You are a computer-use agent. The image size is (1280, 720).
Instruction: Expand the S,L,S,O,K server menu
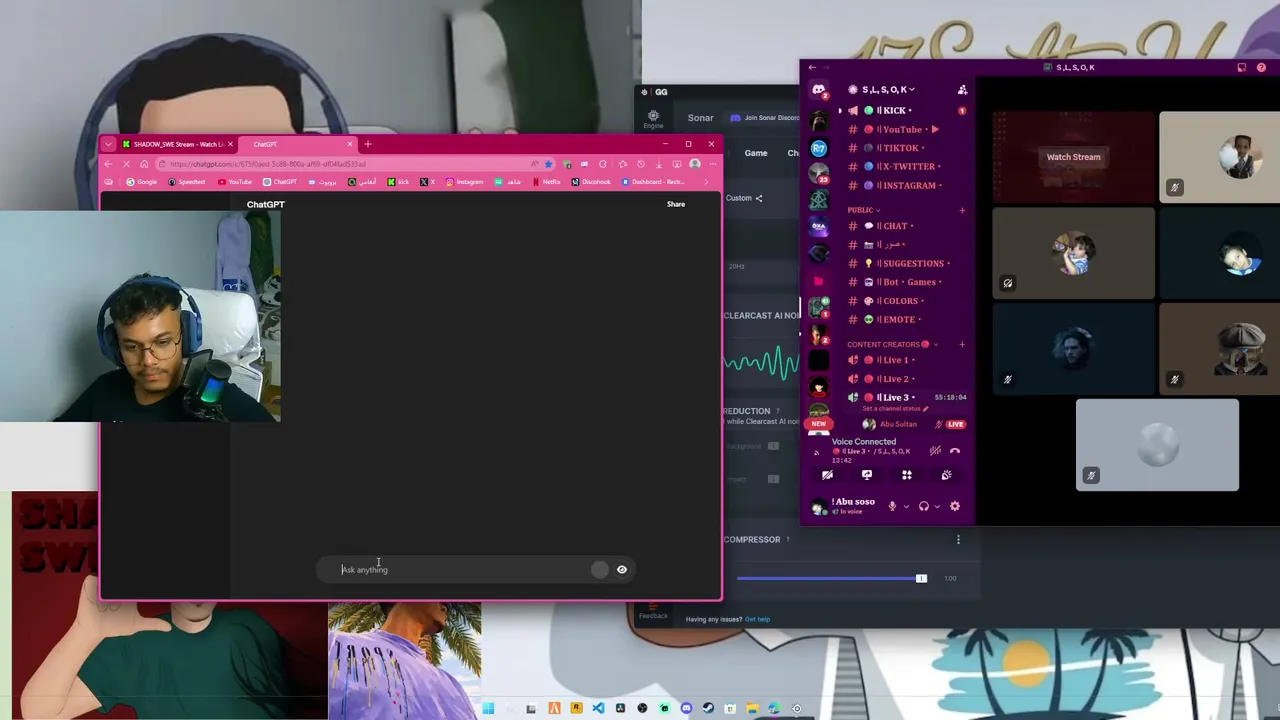point(888,90)
